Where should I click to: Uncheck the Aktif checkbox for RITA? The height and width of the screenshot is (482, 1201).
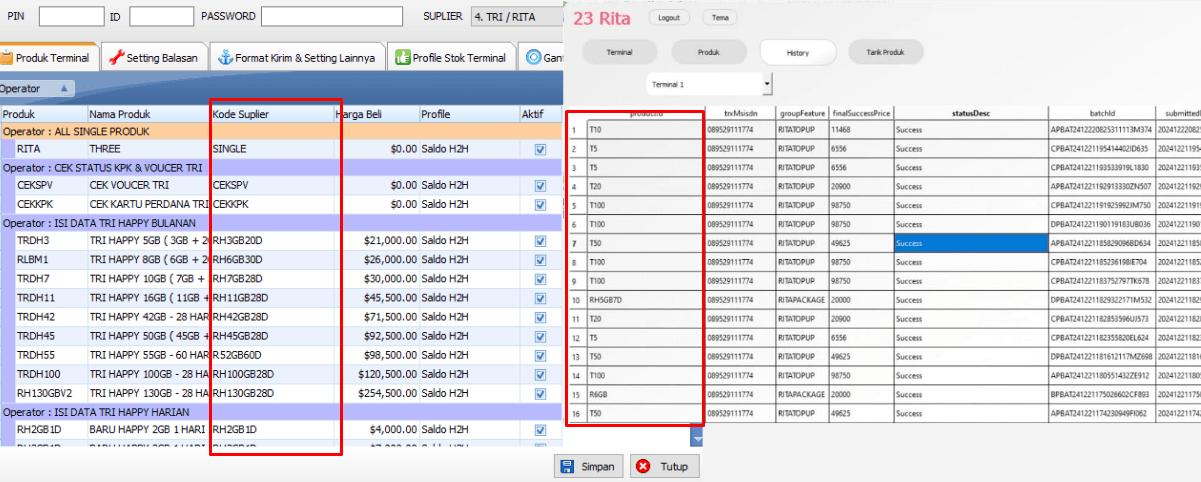tap(540, 149)
